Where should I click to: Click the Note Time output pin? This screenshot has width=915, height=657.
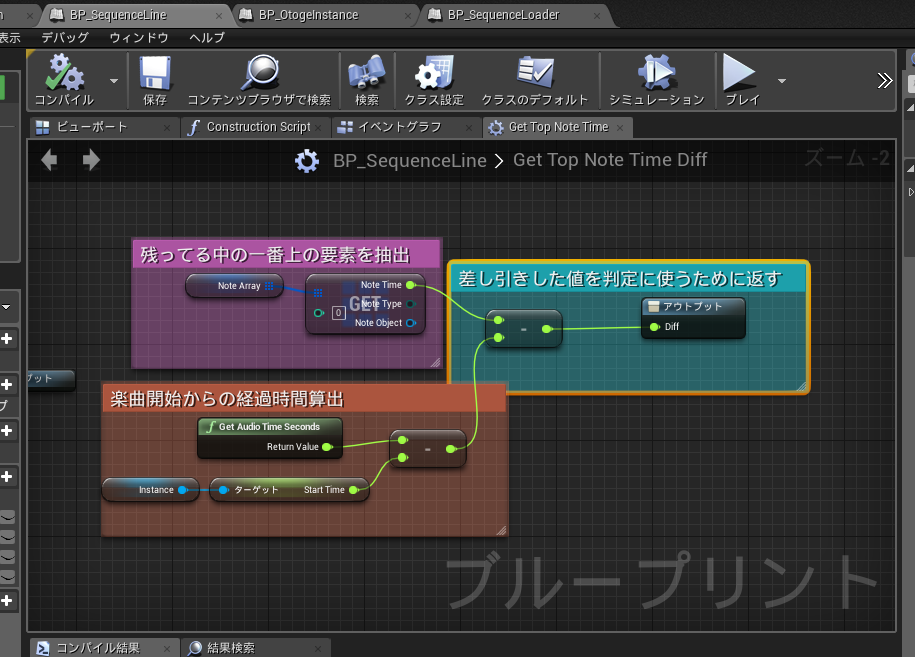tap(411, 285)
